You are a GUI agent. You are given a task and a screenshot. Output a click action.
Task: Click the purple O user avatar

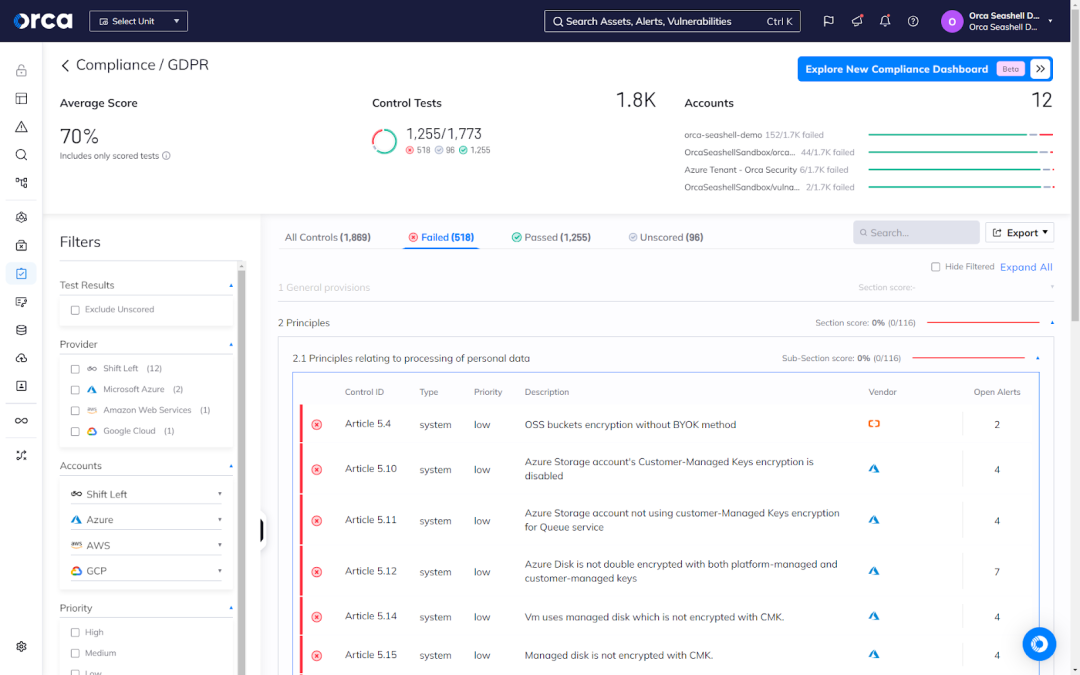click(x=952, y=21)
